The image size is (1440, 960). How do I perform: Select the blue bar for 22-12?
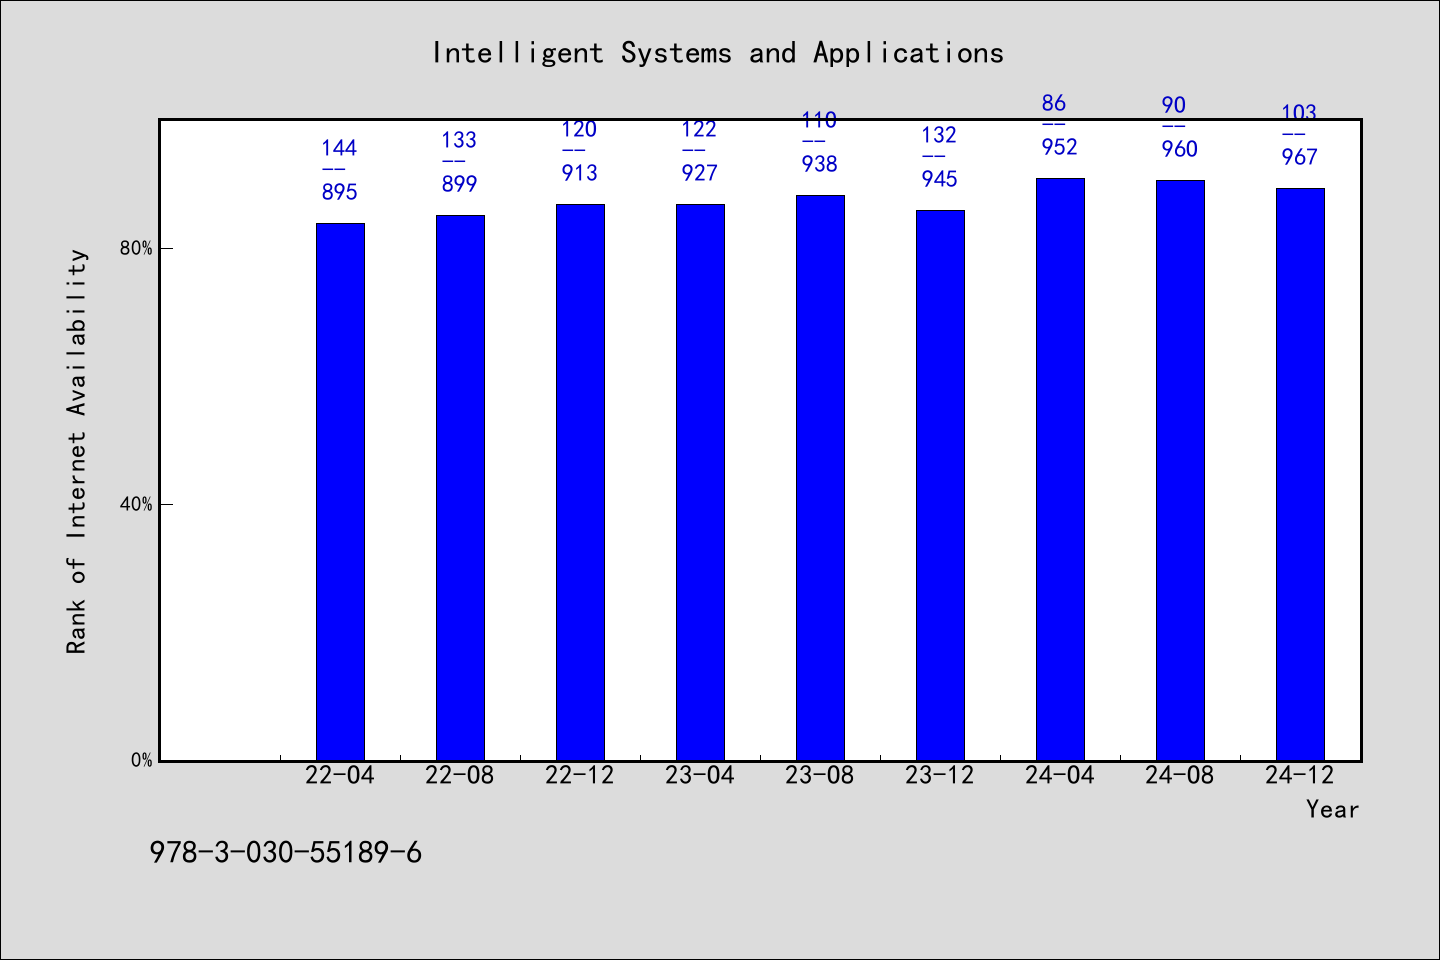pos(580,482)
